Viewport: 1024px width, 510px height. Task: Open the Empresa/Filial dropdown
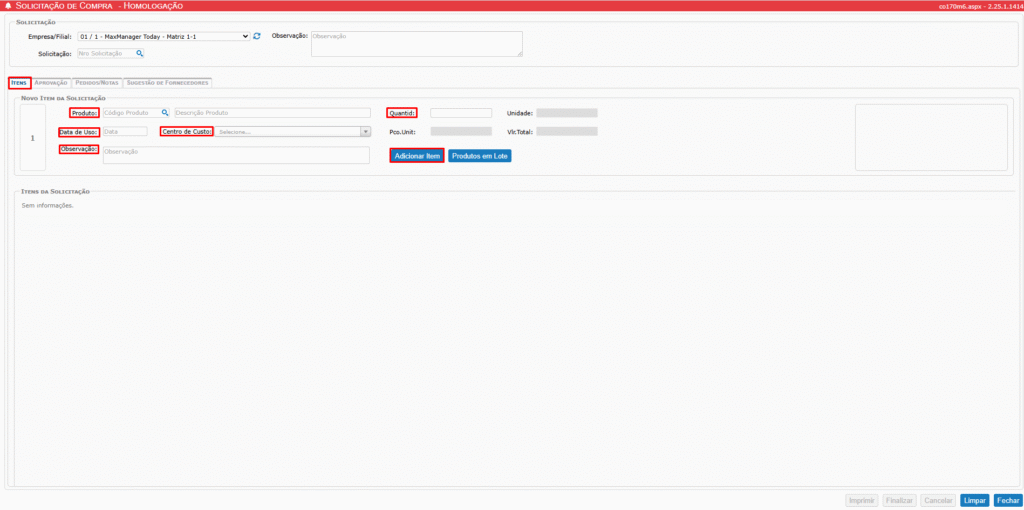(x=163, y=36)
